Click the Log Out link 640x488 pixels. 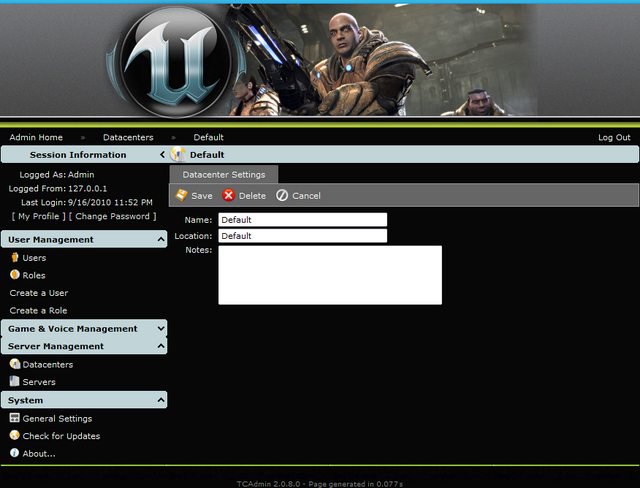(x=614, y=137)
